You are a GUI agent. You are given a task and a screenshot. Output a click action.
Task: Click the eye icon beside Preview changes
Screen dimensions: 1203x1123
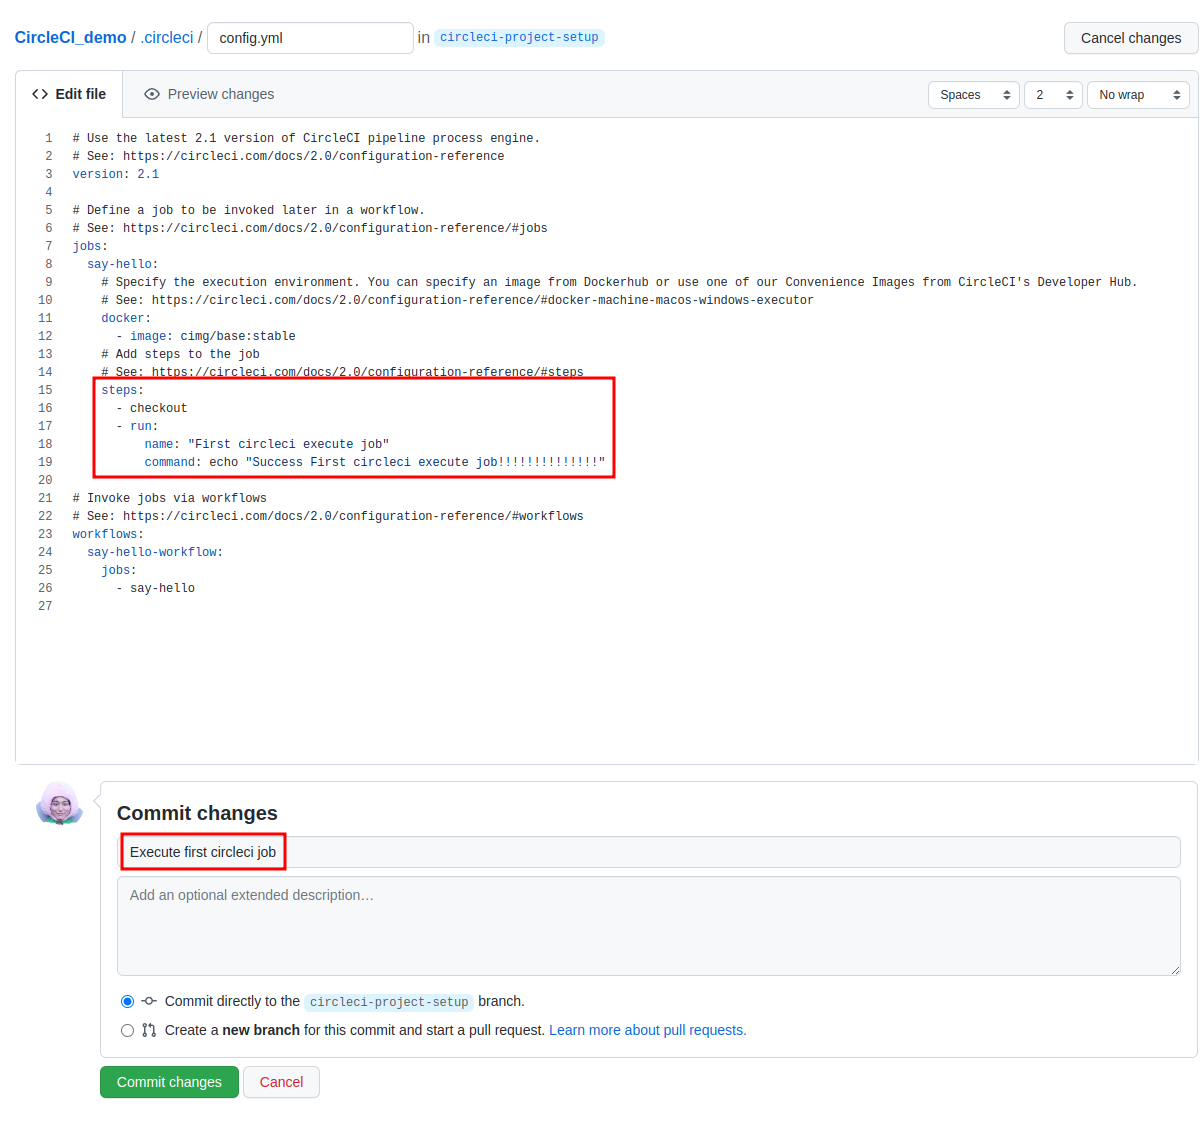point(152,94)
